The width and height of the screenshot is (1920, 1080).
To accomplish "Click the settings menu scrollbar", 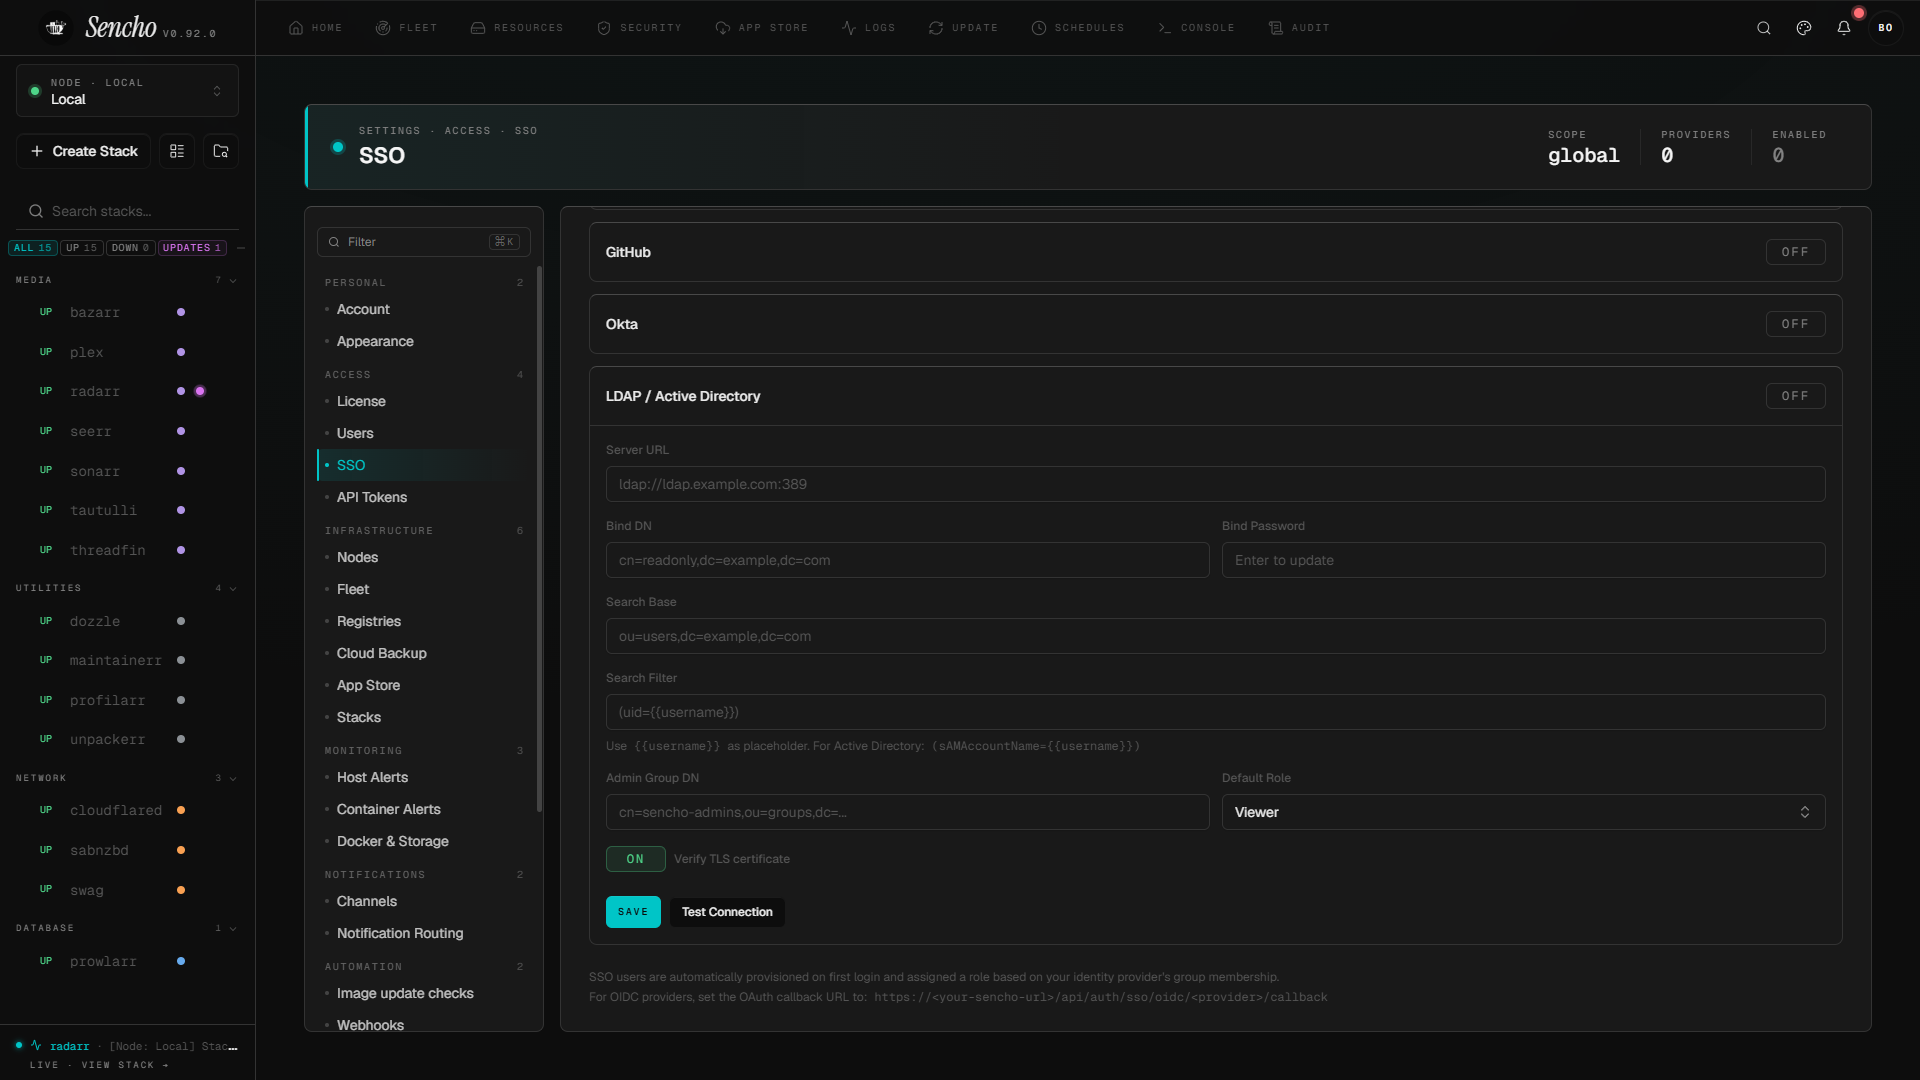I will point(540,540).
